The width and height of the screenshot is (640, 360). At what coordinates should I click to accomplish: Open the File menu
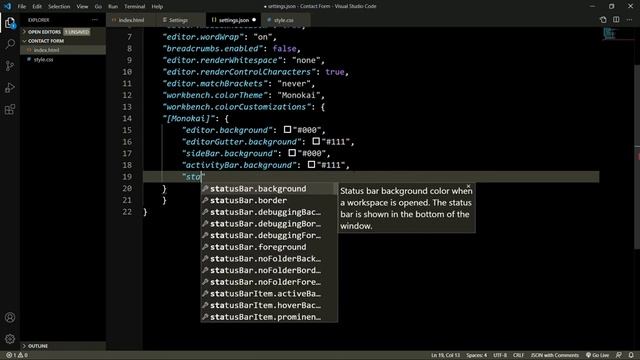coord(22,7)
